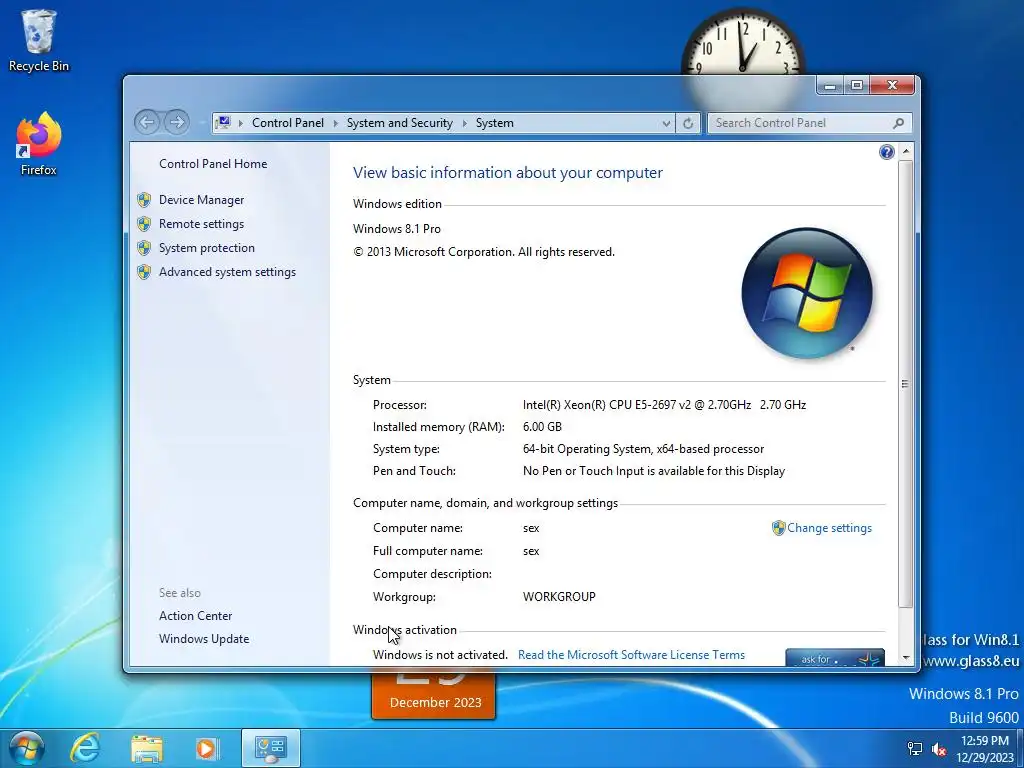The image size is (1024, 768).
Task: Click View basic information heading
Action: 507,173
